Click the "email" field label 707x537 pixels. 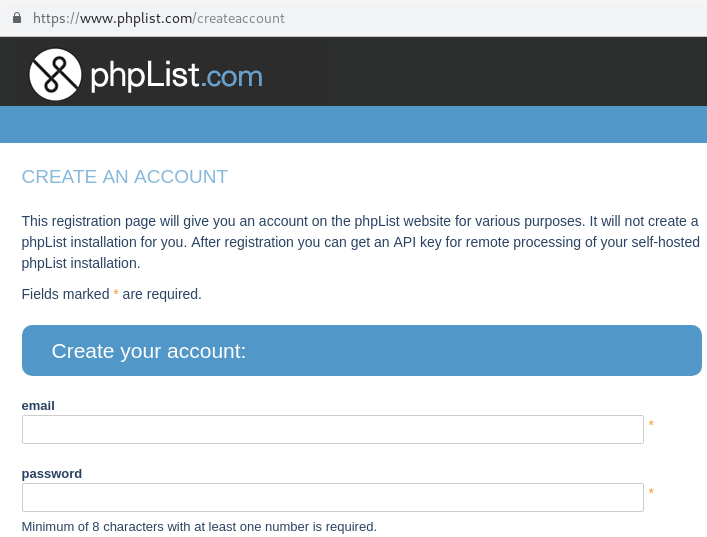click(x=38, y=406)
